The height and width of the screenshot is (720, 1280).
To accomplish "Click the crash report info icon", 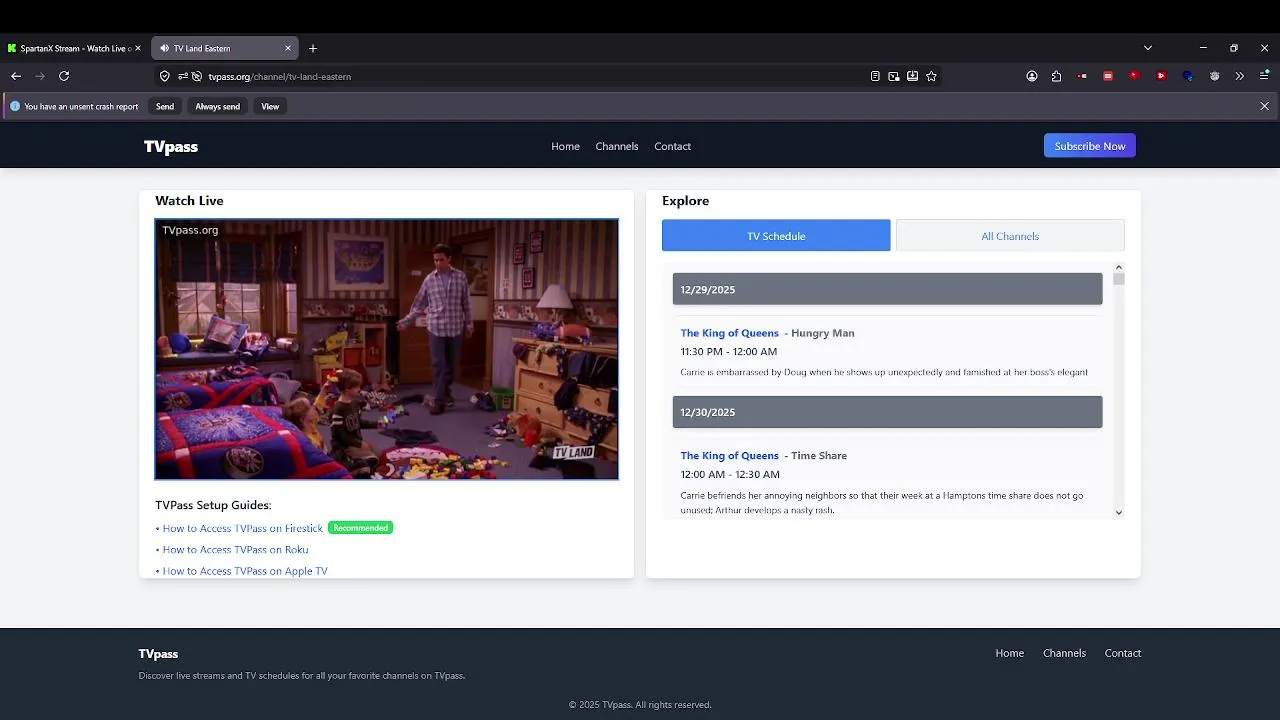I will 15,106.
